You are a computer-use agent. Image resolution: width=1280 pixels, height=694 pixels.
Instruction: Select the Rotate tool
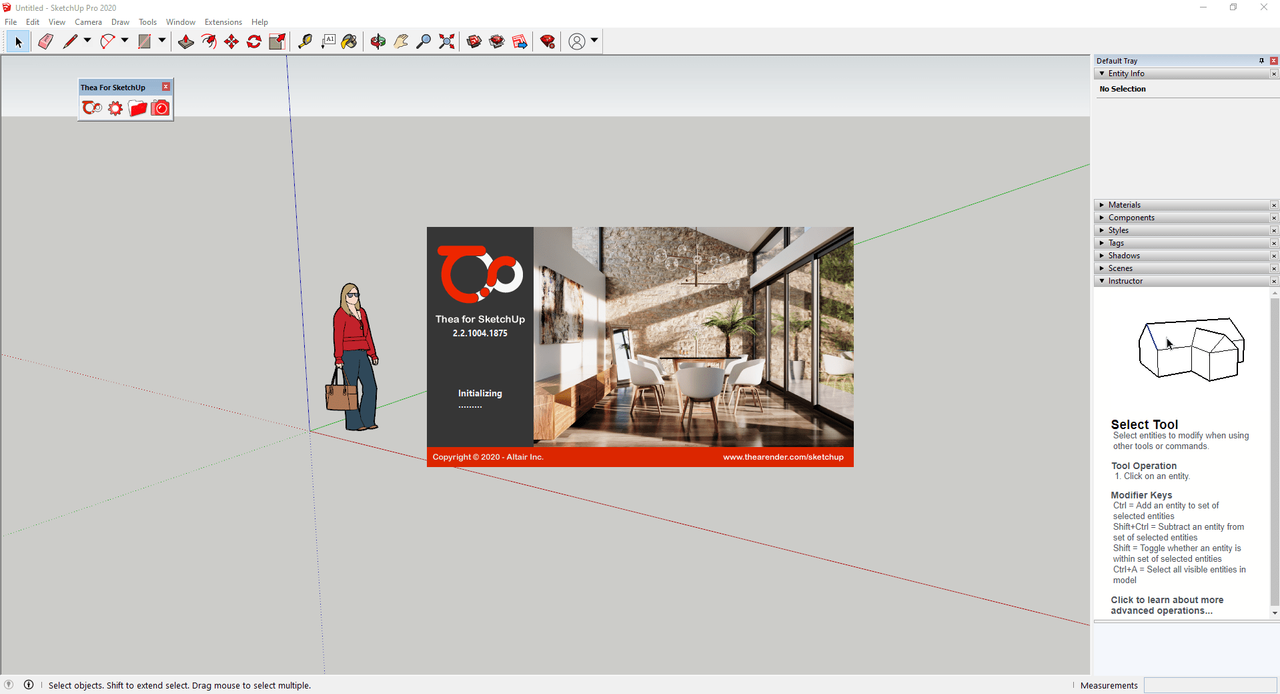pyautogui.click(x=254, y=41)
